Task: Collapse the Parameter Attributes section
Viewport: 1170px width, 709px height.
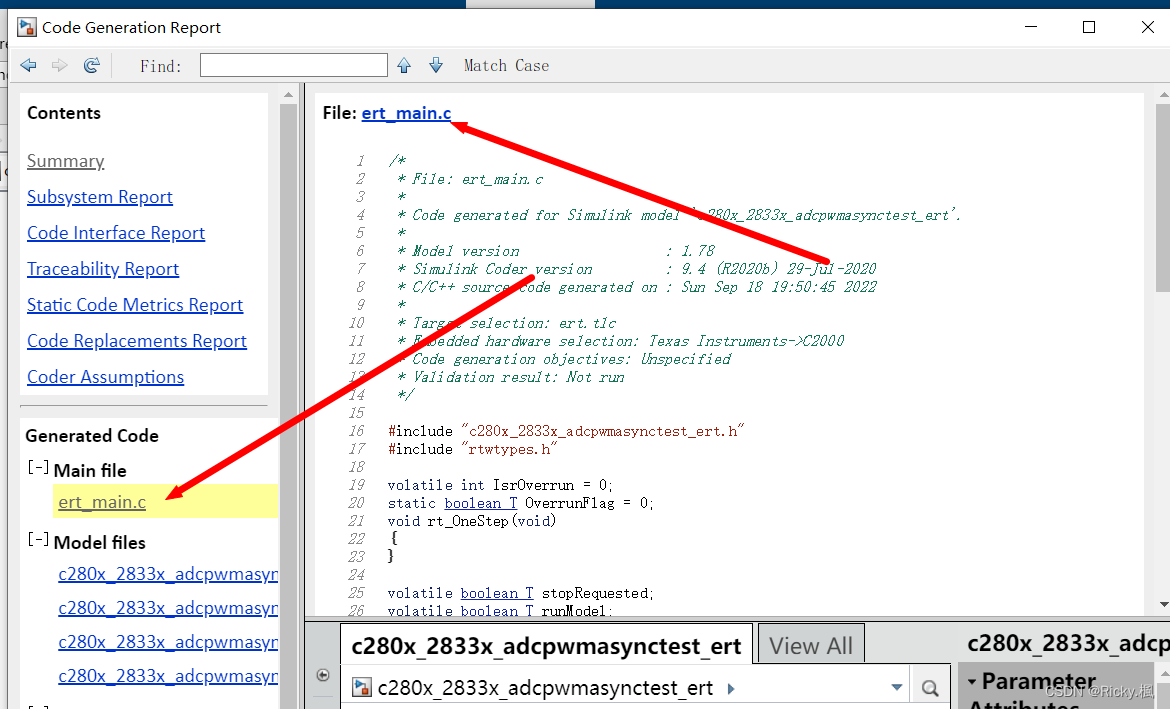Action: 972,681
